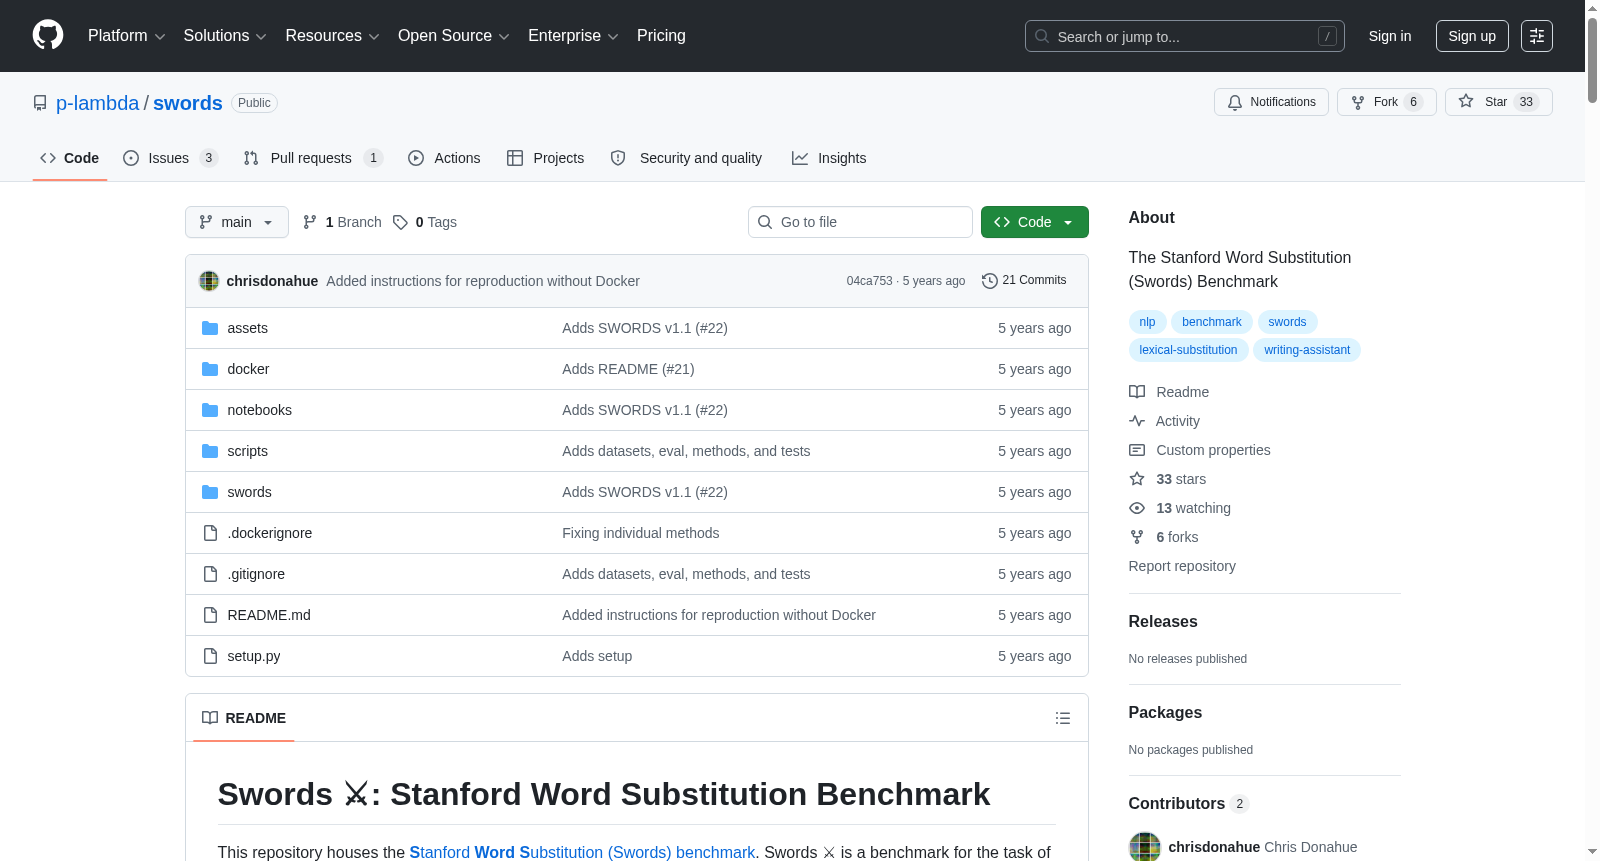Screen dimensions: 1600x861
Task: Click the branch icon beside 1 Branch
Action: [310, 222]
